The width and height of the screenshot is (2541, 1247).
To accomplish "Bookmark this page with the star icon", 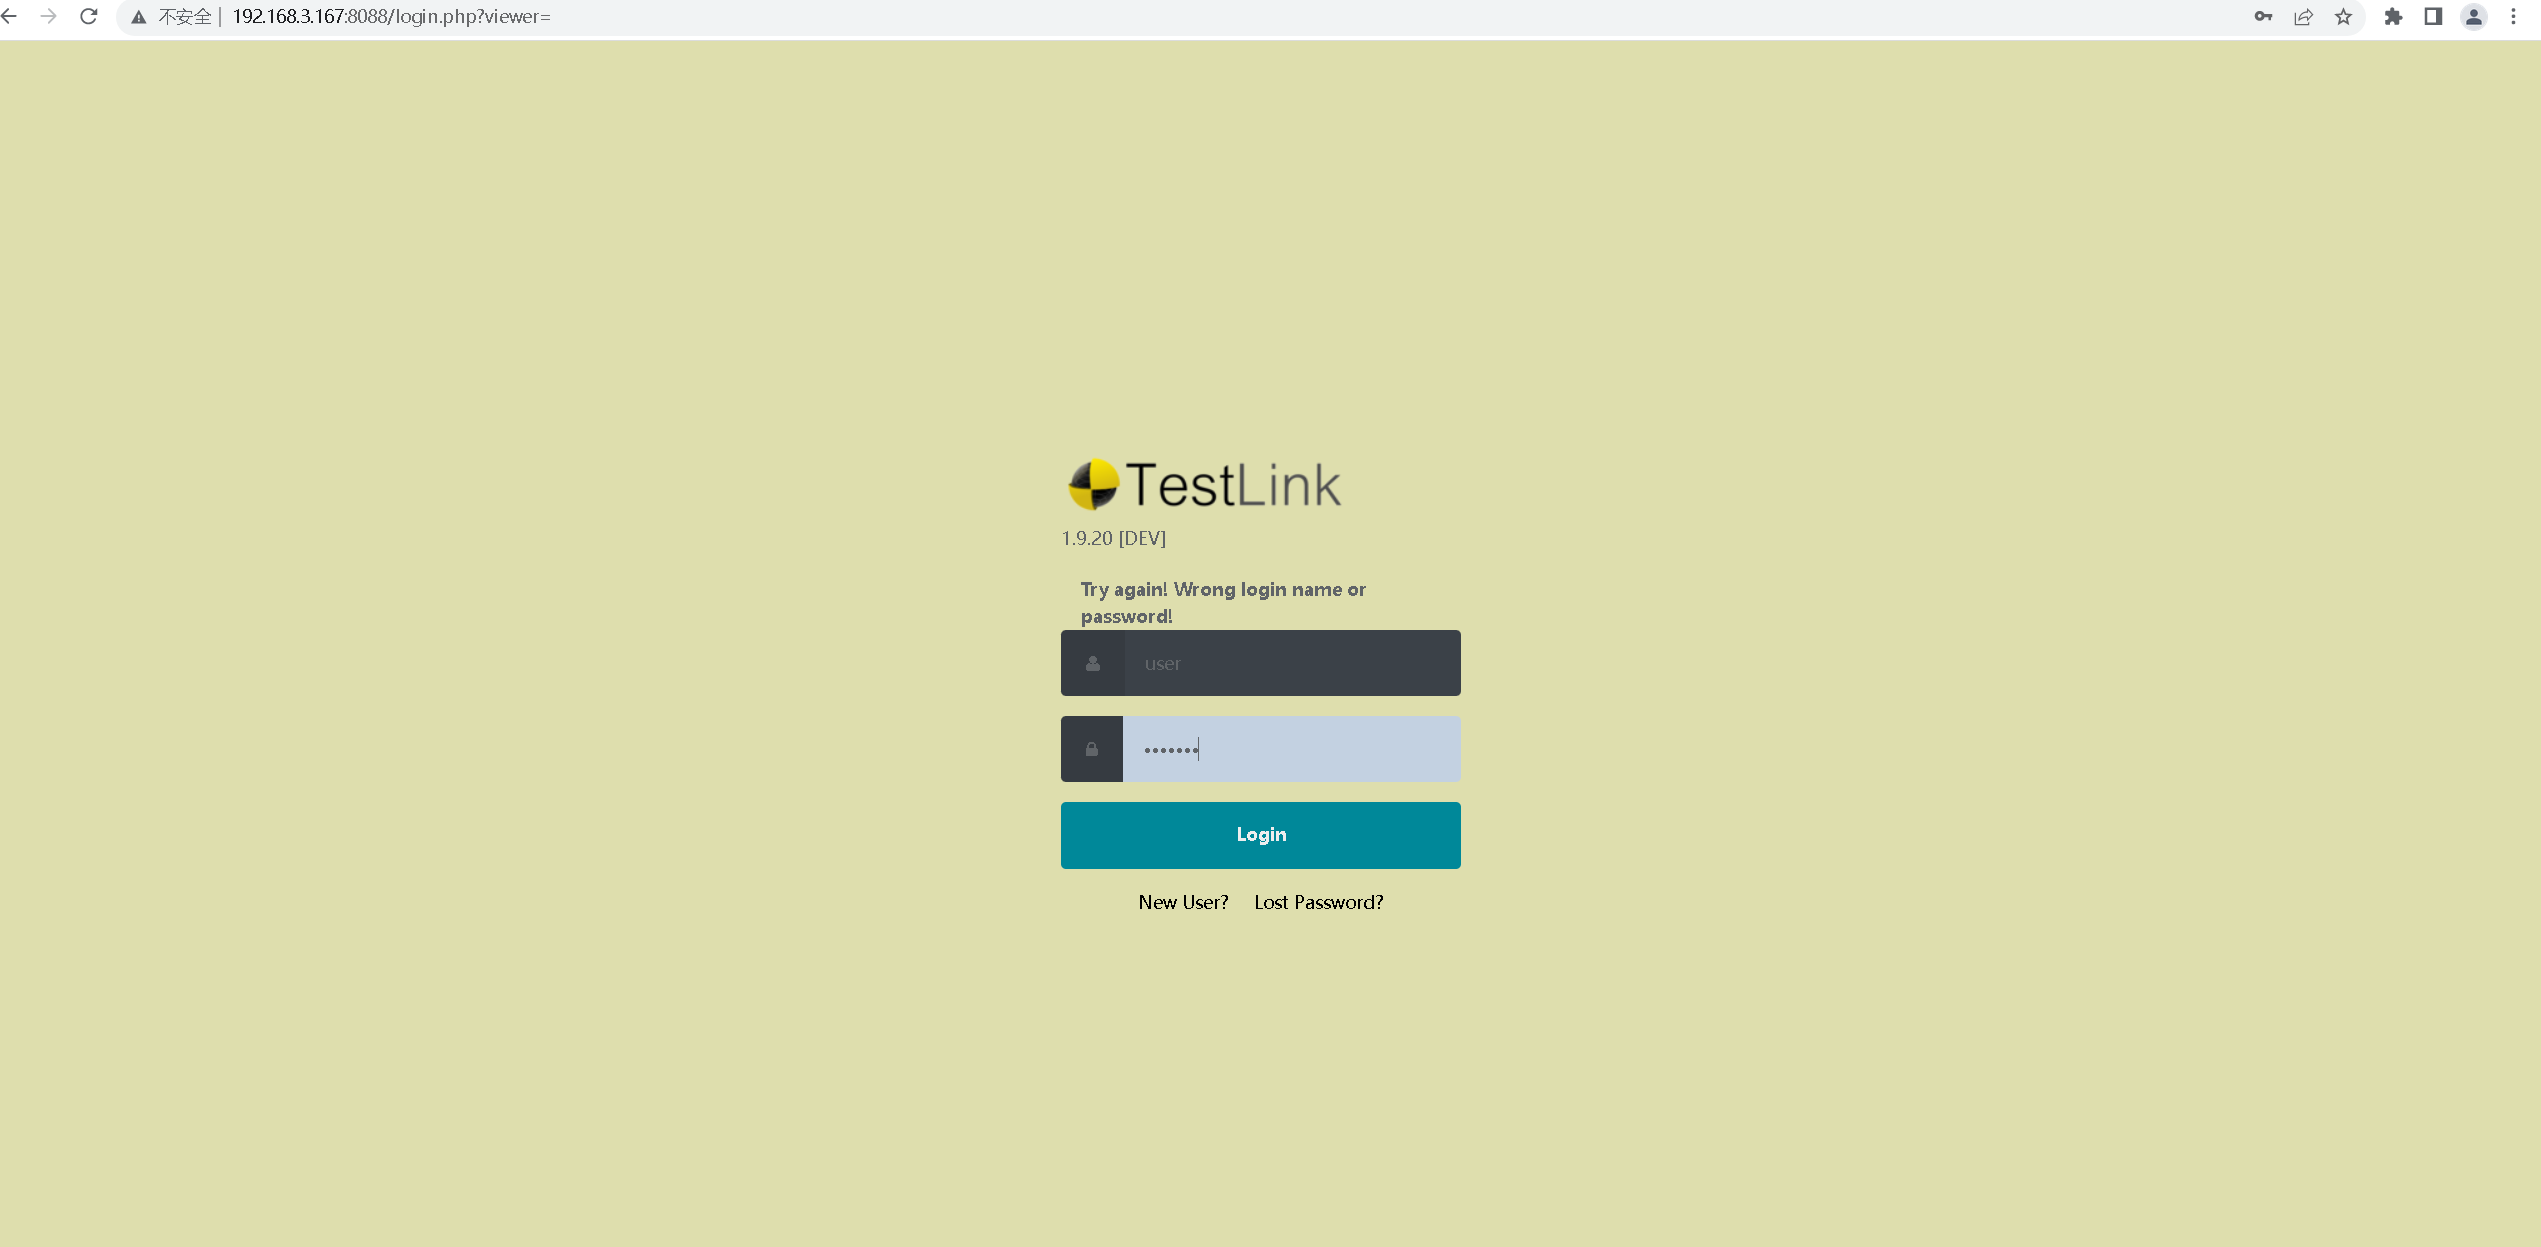I will tap(2343, 16).
